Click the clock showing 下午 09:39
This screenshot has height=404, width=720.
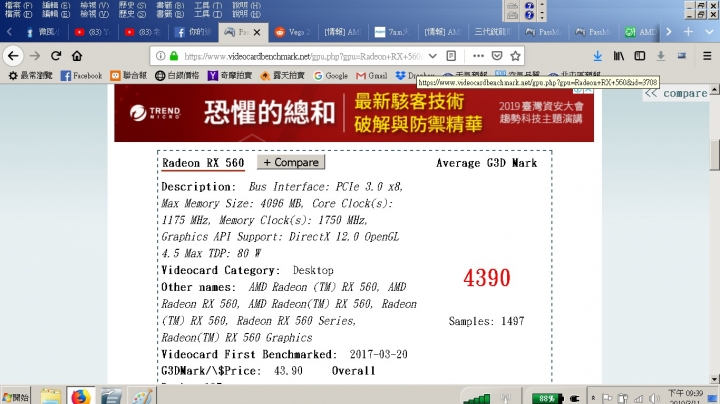pos(685,393)
